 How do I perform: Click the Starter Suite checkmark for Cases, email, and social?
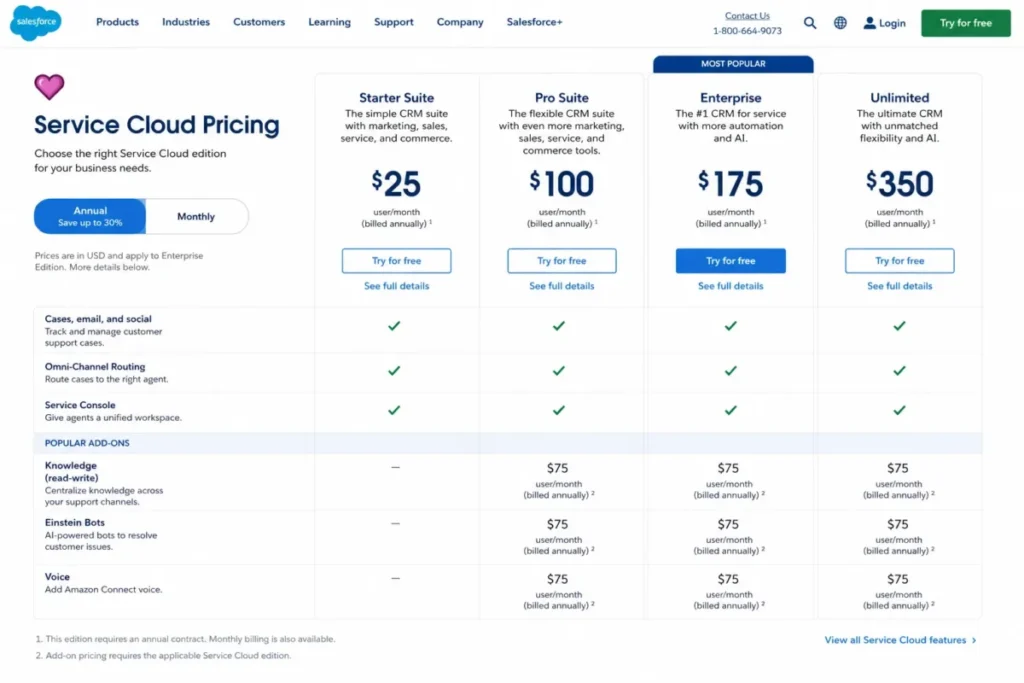[394, 325]
